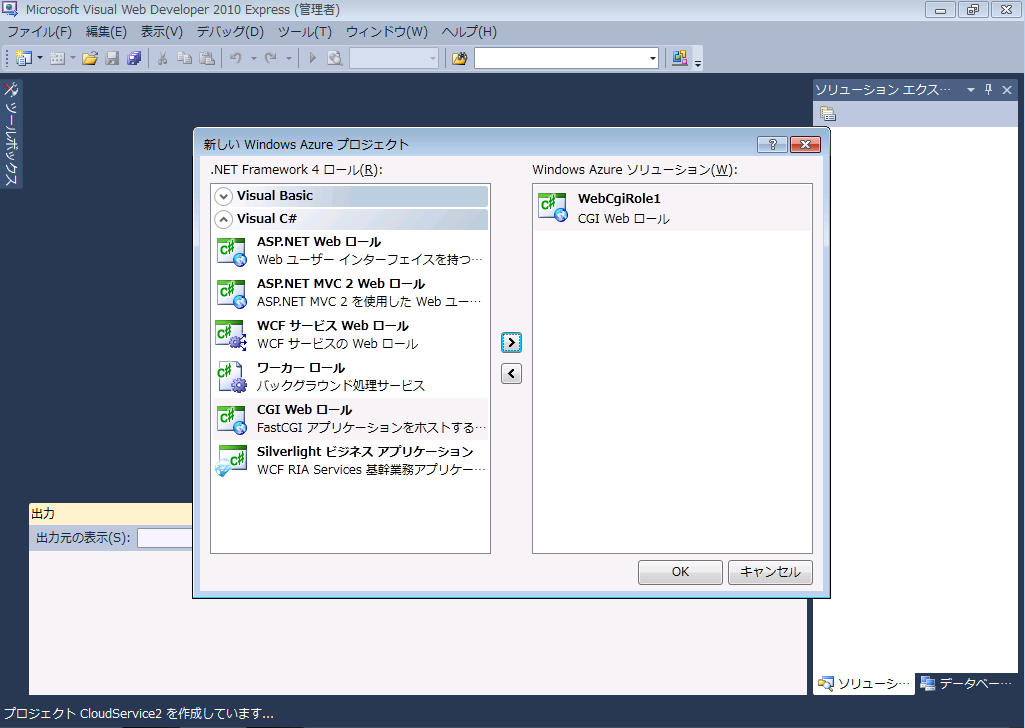Click the Redo arrow icon

pyautogui.click(x=271, y=58)
